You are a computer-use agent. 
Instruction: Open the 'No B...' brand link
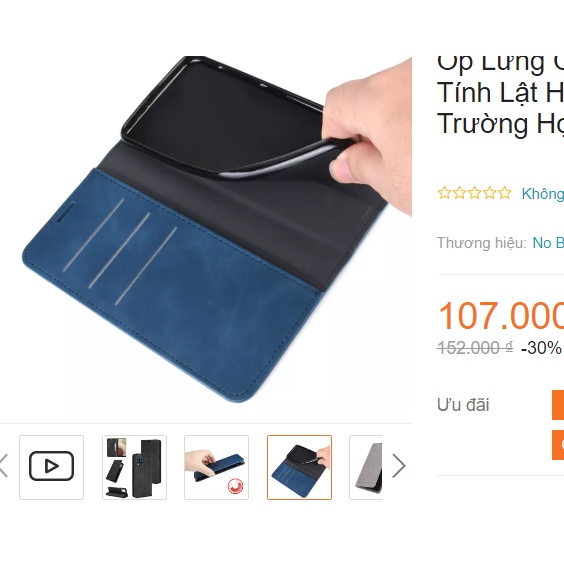click(548, 243)
